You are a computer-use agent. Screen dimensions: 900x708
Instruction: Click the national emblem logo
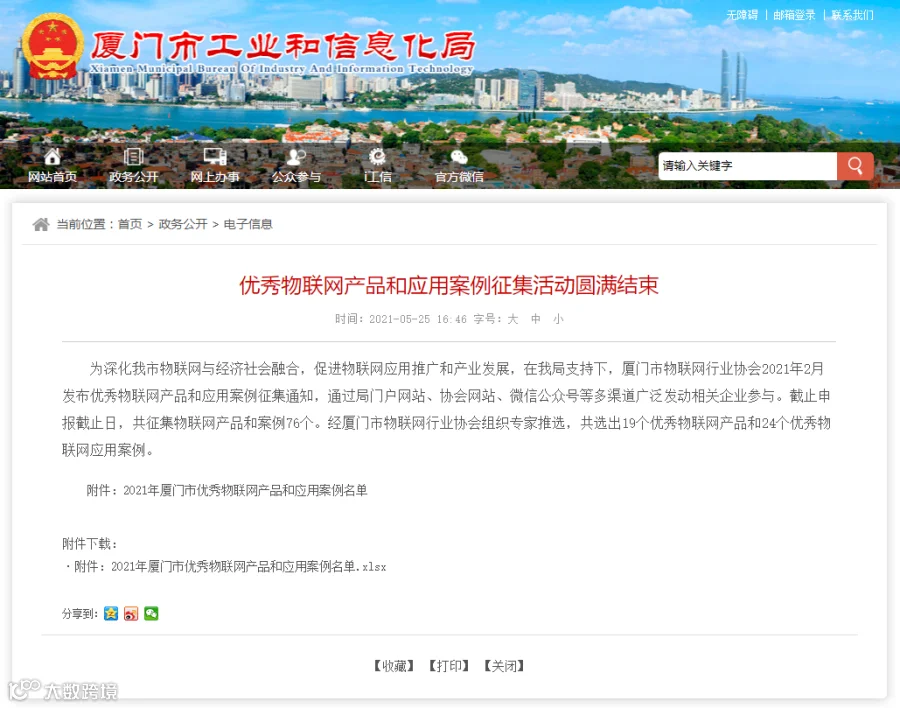point(52,47)
